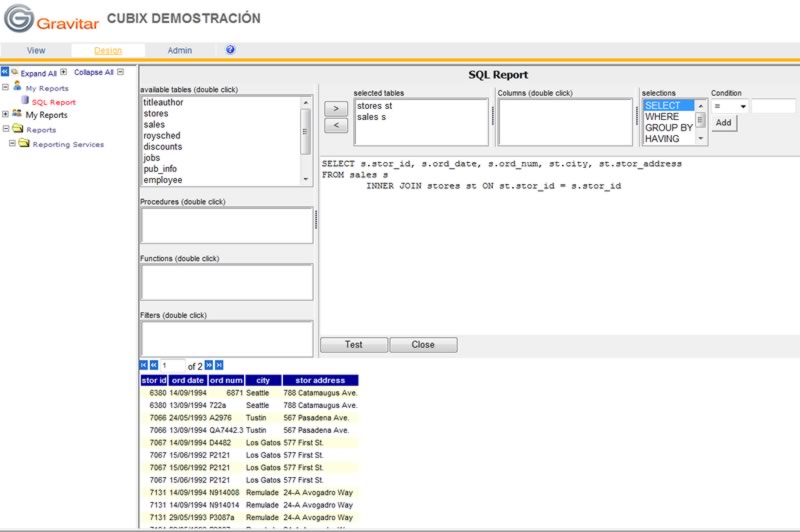Screen dimensions: 800x532
Task: Run the query with the Test button
Action: pos(354,345)
